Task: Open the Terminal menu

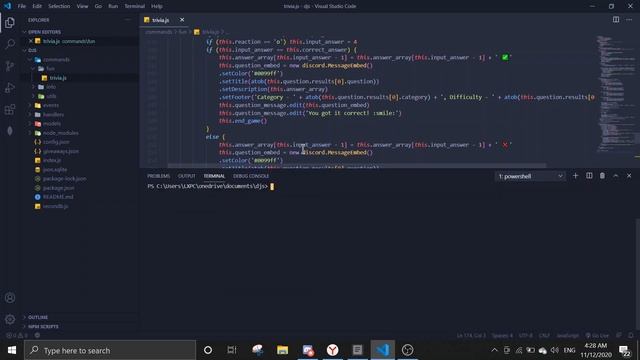Action: point(135,6)
